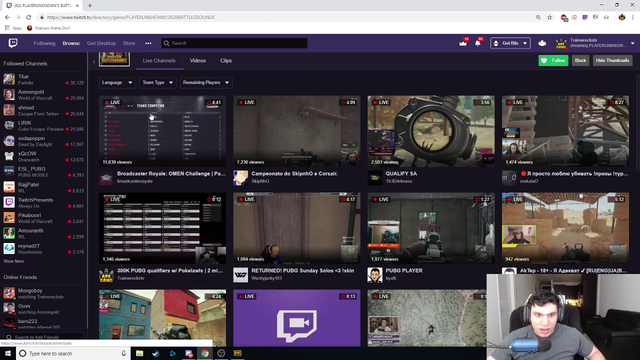The height and width of the screenshot is (360, 640).
Task: Open the QUALIFY SA scope stream thumbnail
Action: (x=431, y=131)
